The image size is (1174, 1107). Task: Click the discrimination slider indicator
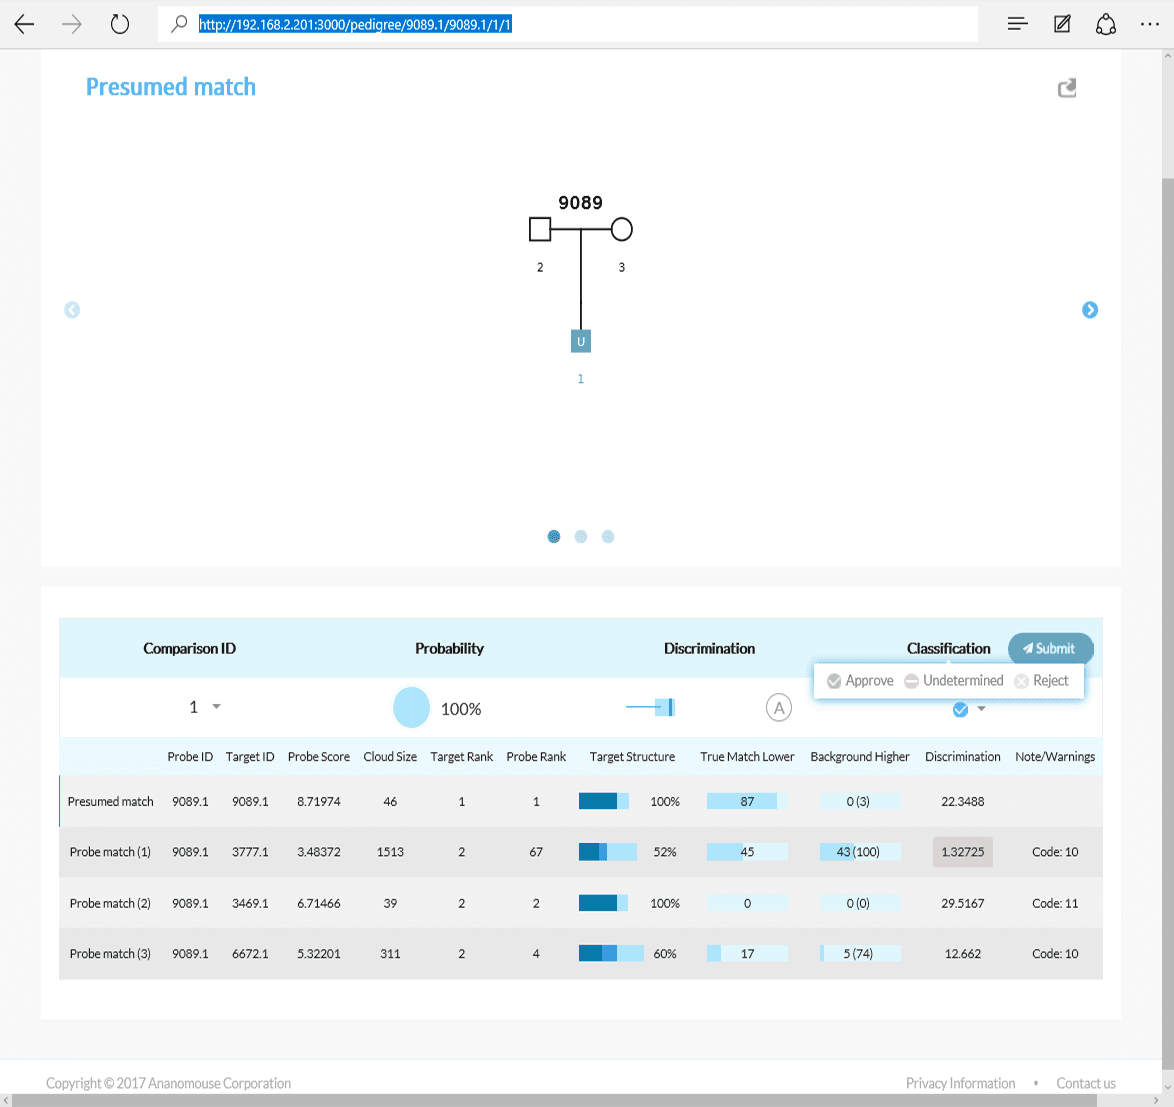[x=650, y=707]
